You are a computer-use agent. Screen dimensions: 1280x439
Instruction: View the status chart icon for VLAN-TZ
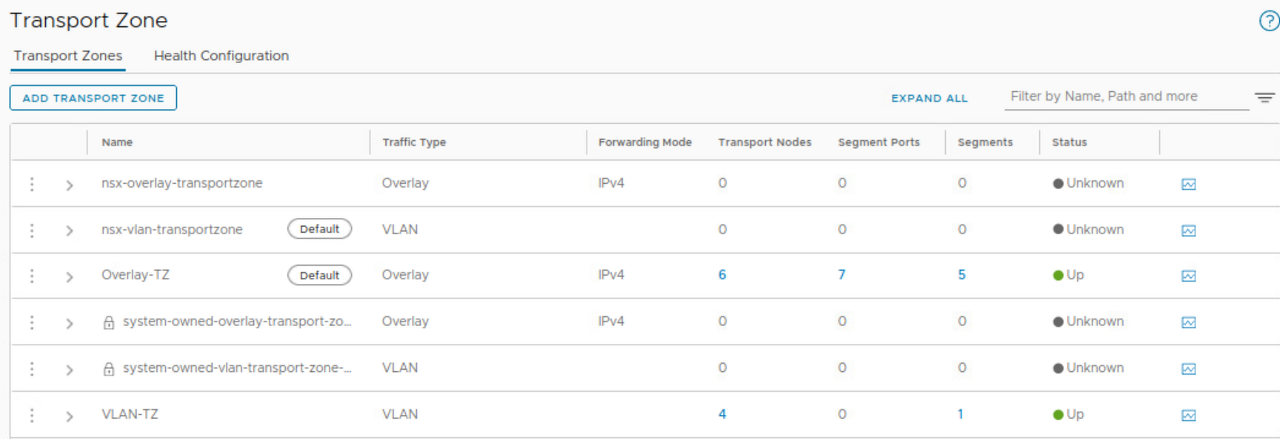tap(1188, 415)
